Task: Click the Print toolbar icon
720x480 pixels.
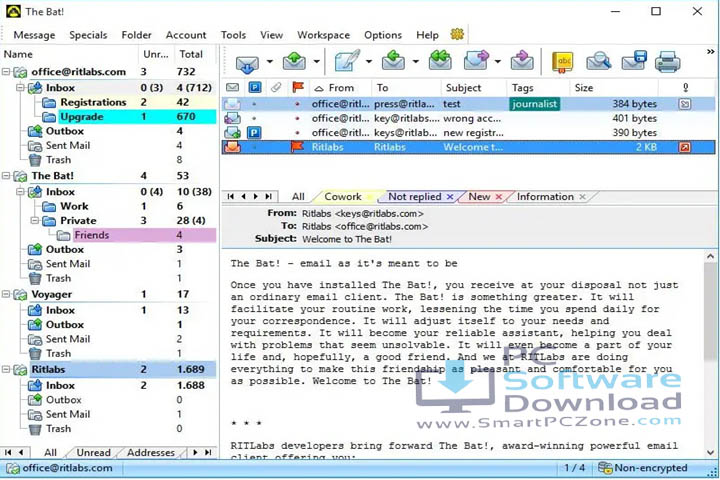Action: point(667,62)
